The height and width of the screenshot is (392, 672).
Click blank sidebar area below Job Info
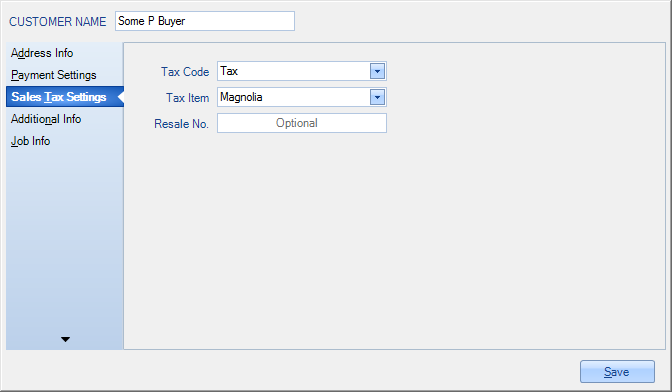click(x=64, y=240)
